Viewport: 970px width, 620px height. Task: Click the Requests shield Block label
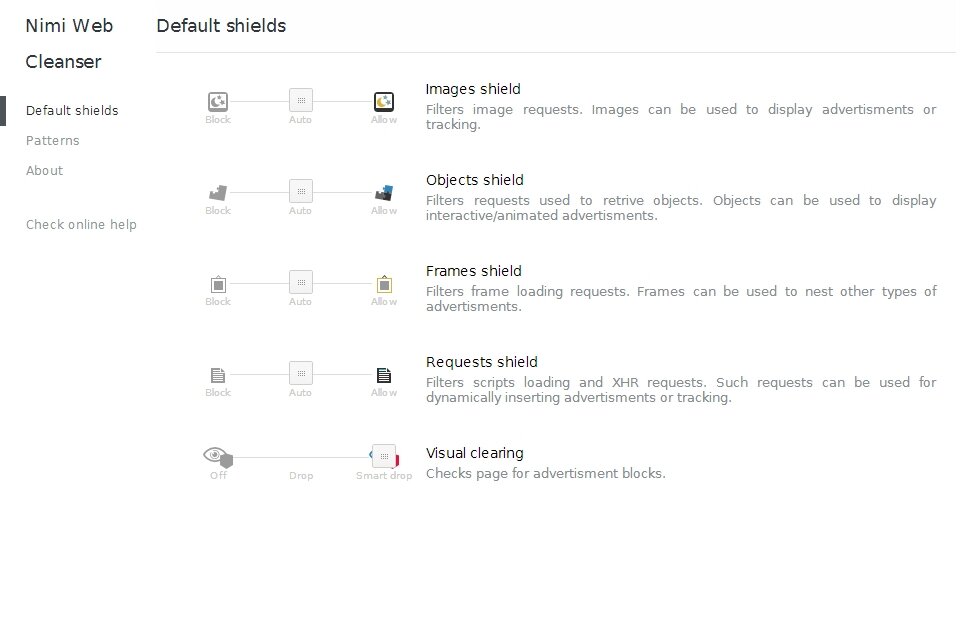pyautogui.click(x=218, y=392)
